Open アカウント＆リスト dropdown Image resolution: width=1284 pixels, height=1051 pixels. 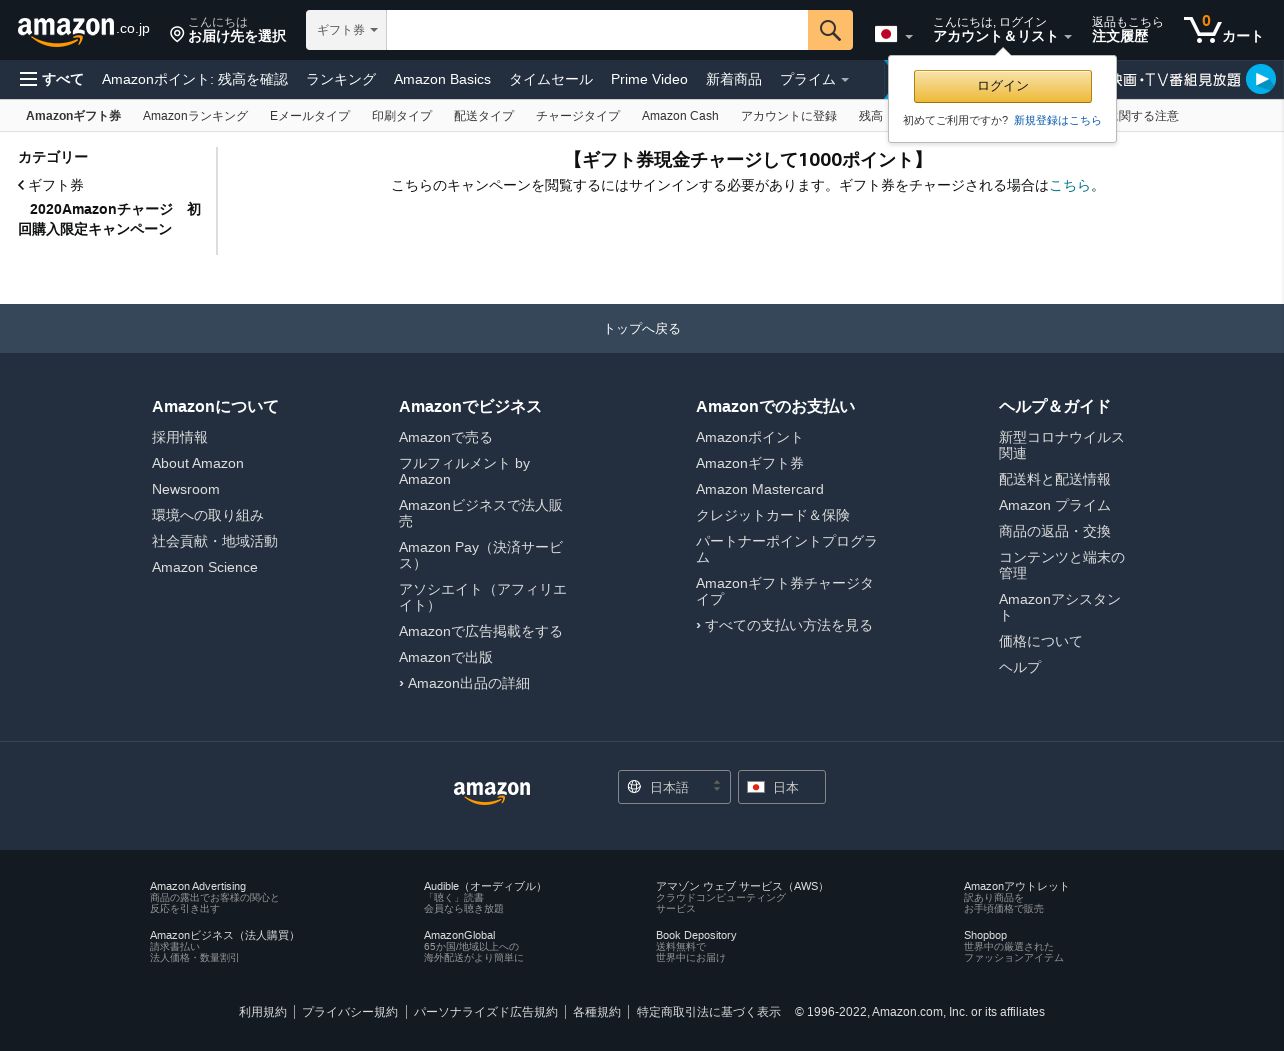coord(1002,30)
